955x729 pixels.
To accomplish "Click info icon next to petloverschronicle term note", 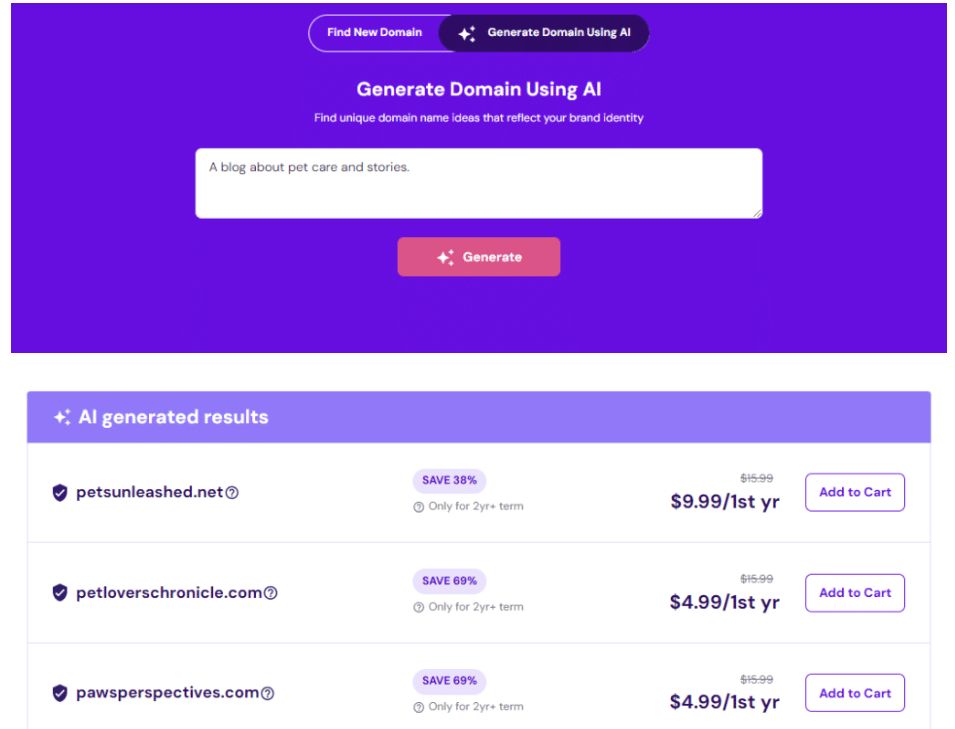I will point(419,607).
